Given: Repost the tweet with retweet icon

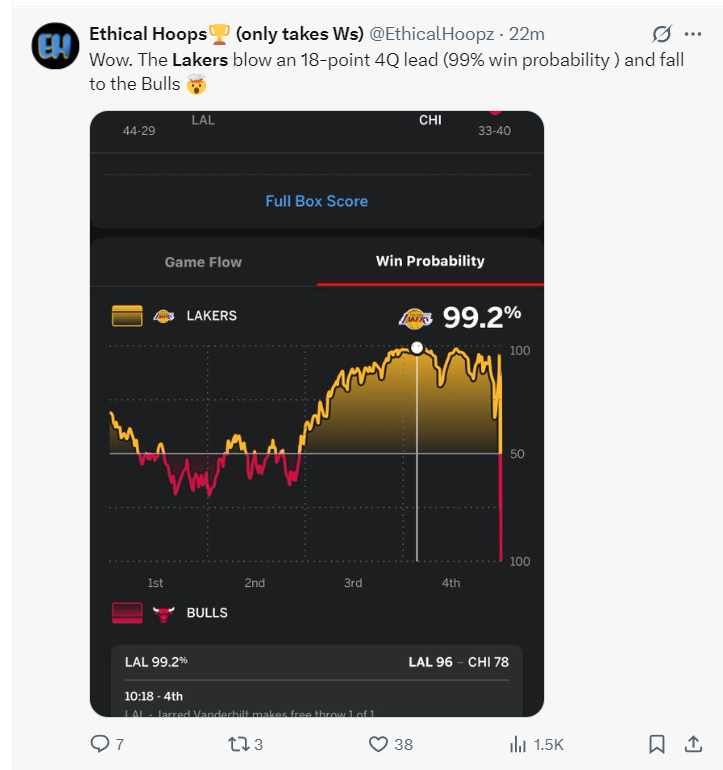Looking at the screenshot, I should (239, 744).
